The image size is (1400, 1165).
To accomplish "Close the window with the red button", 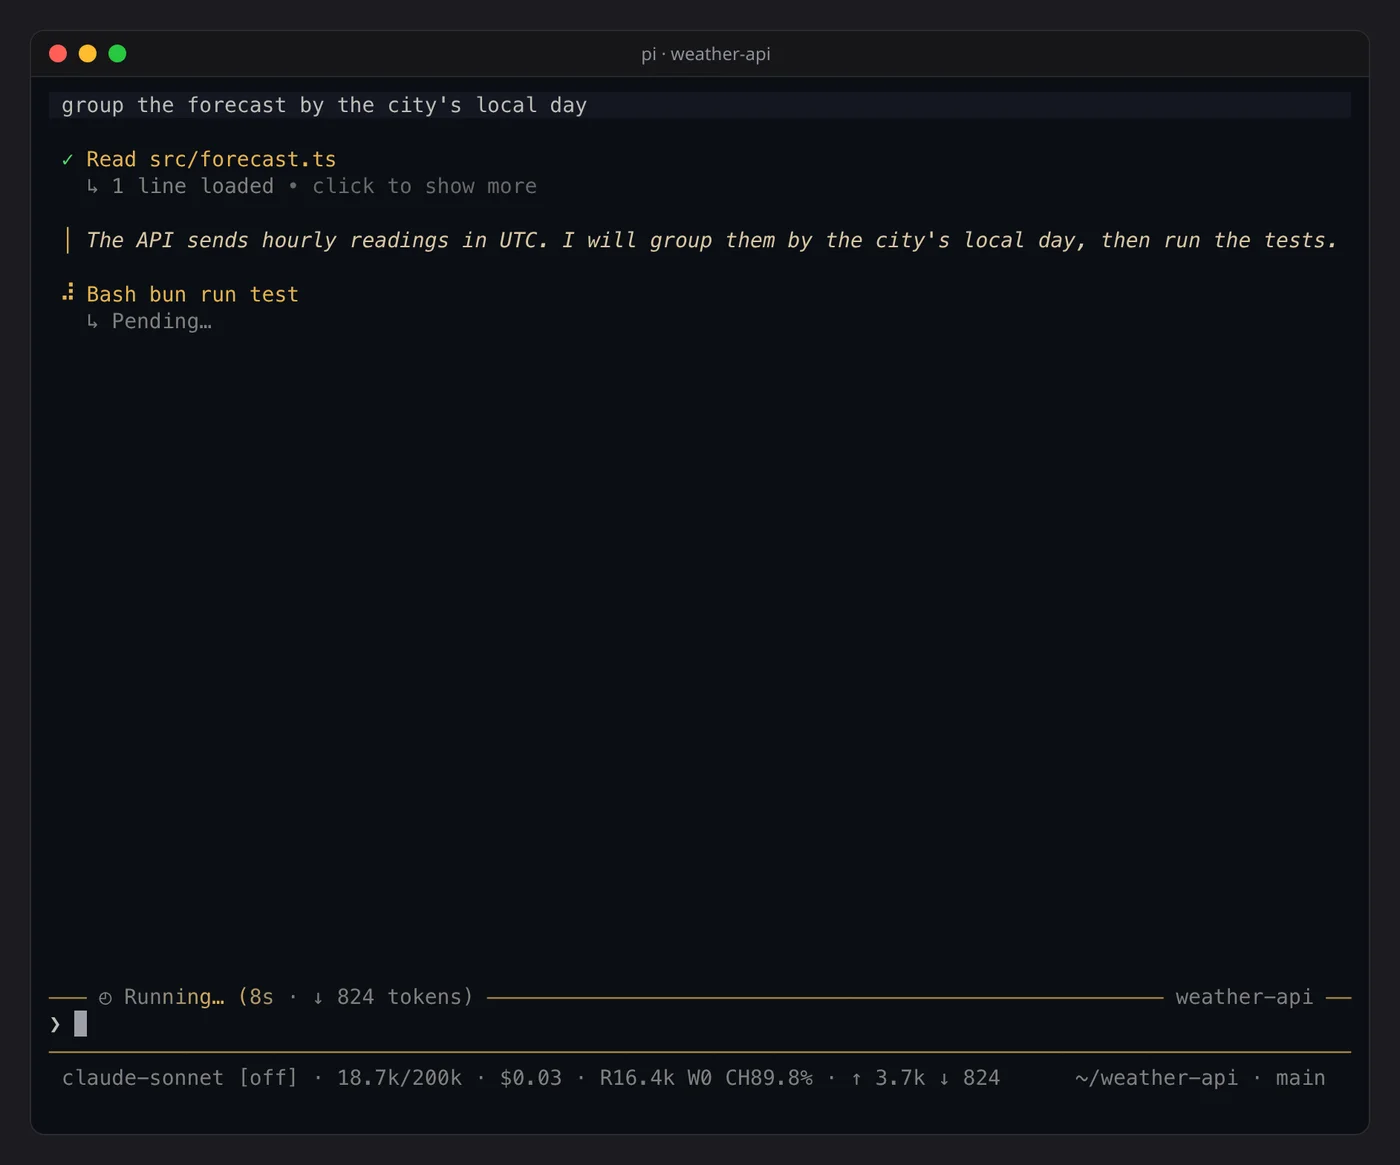I will coord(58,54).
